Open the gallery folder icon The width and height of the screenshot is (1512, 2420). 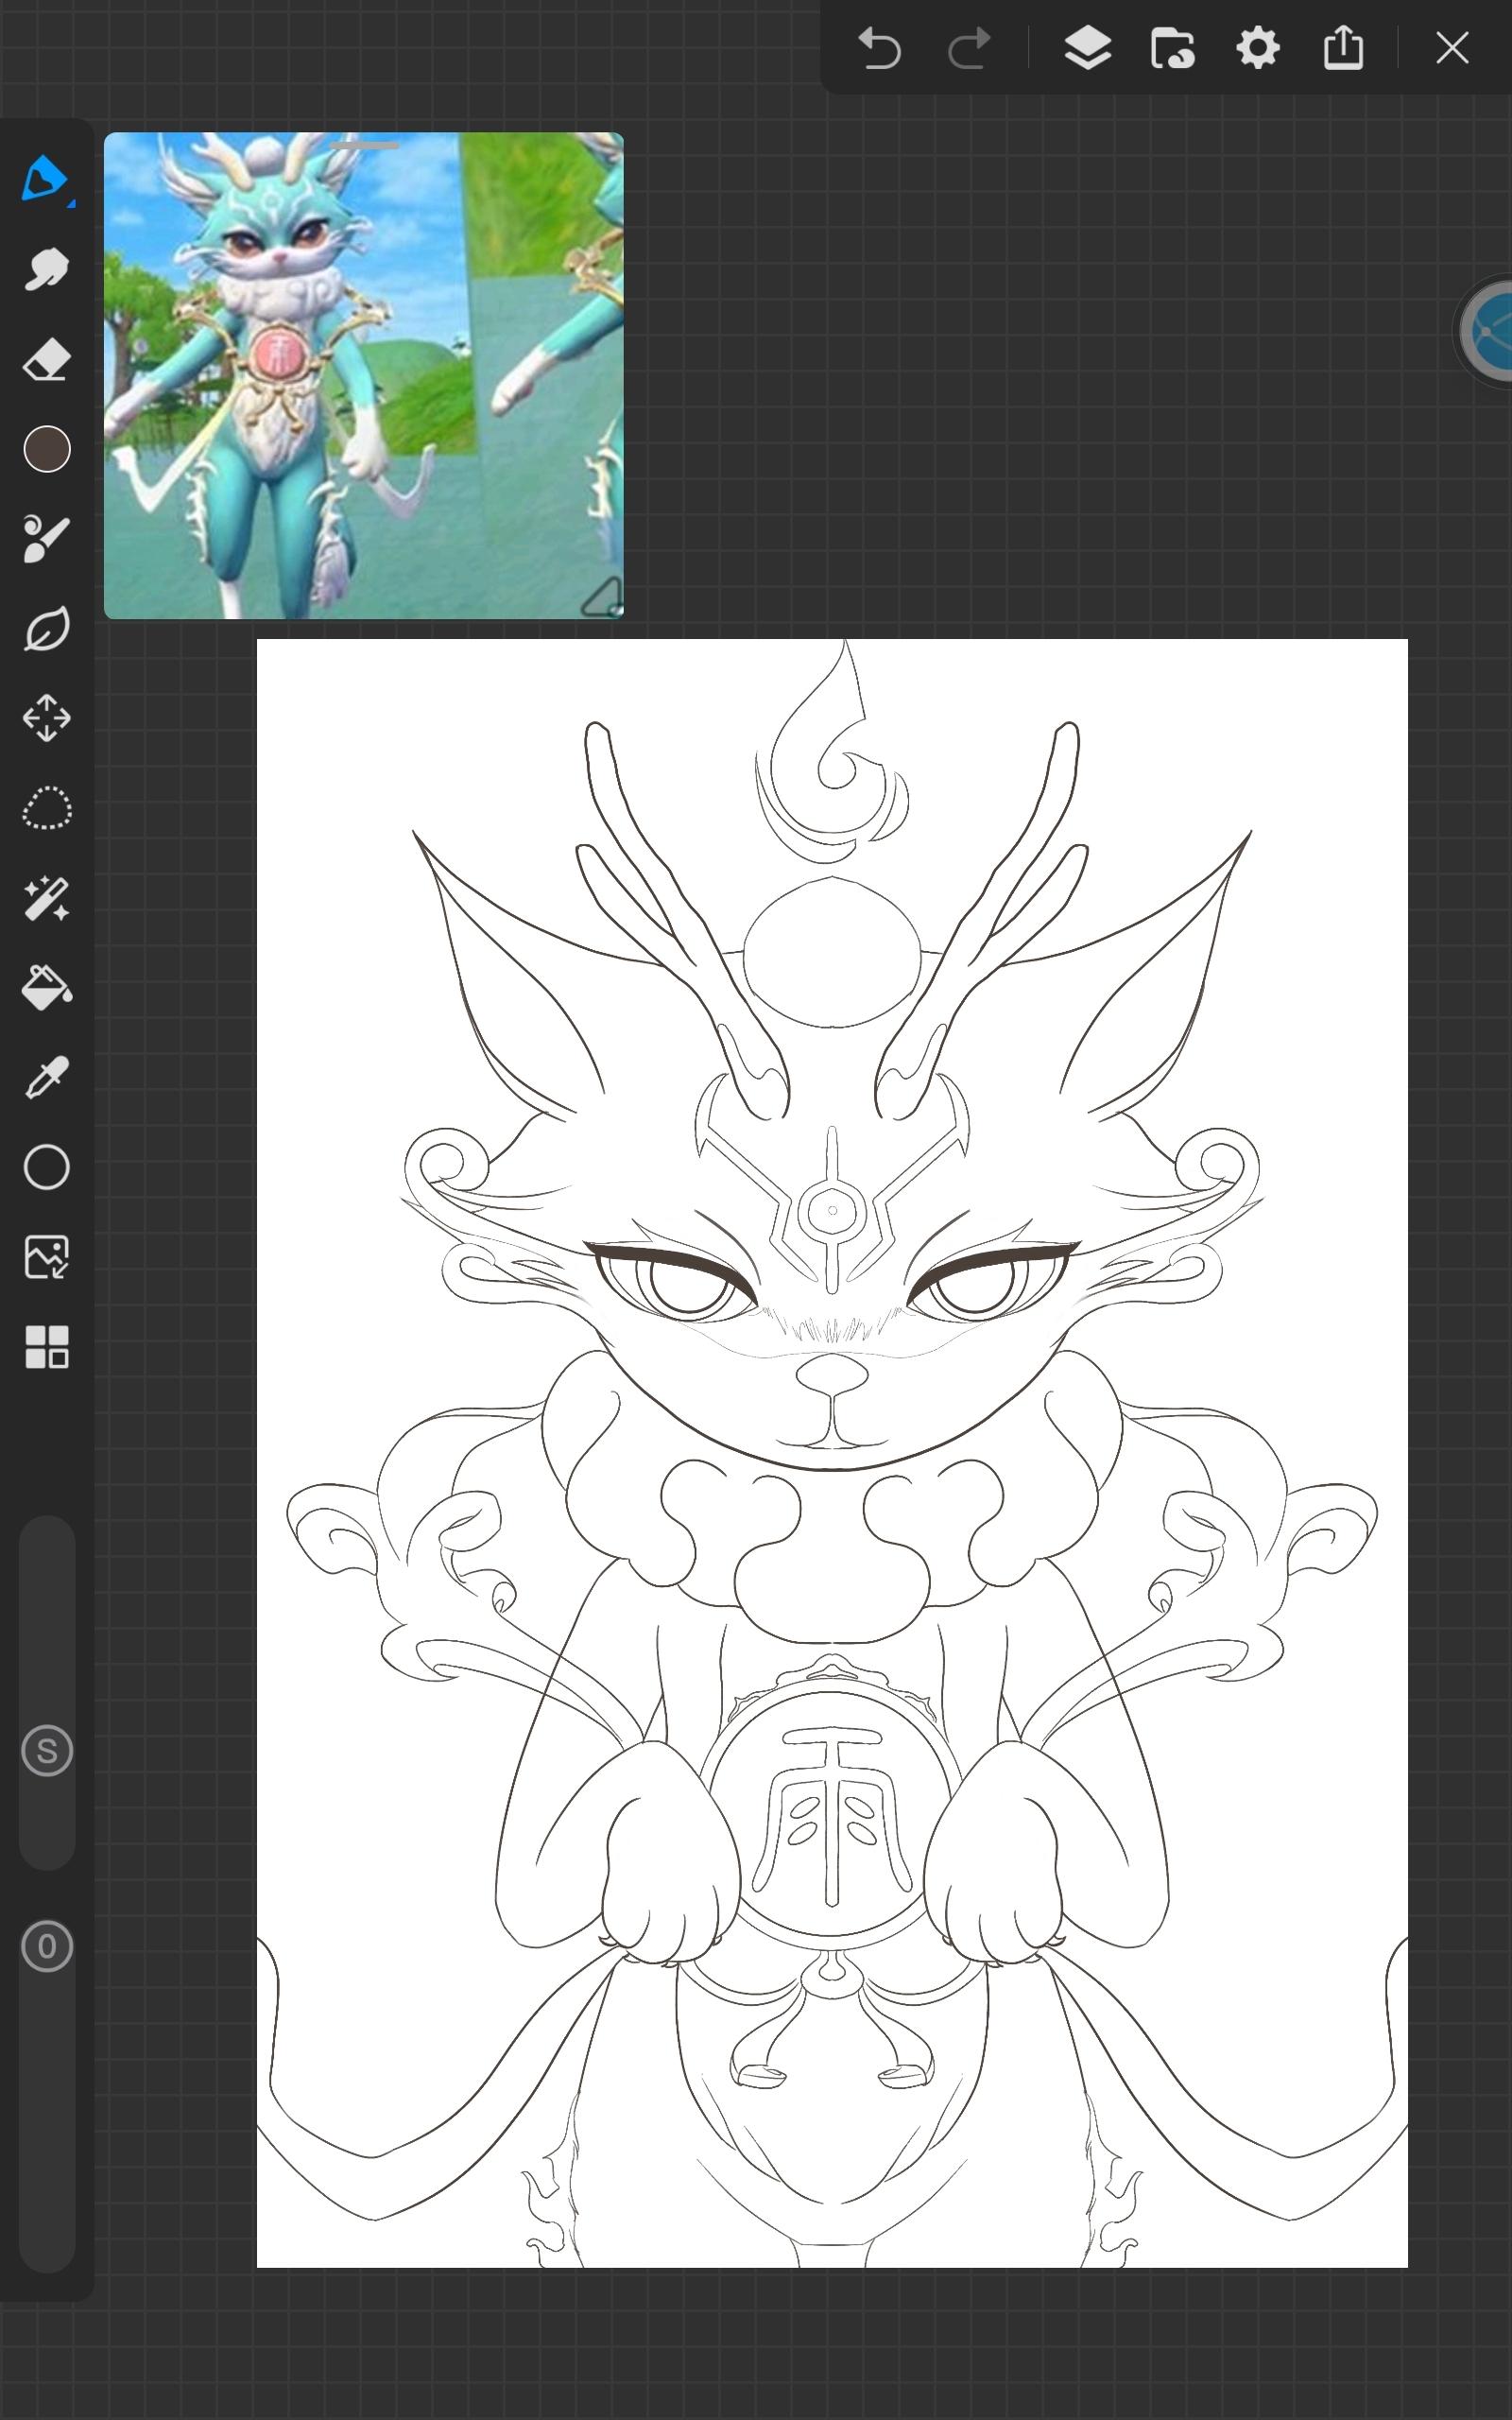coord(1172,47)
